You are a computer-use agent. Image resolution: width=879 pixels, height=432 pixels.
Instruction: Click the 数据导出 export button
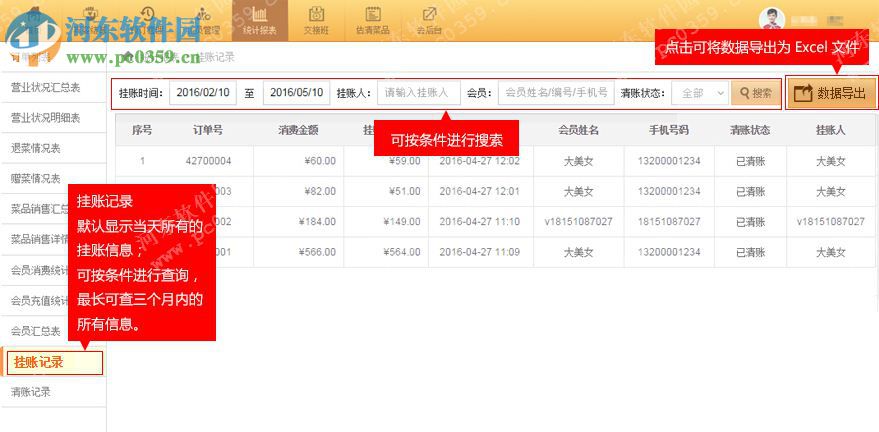pos(832,93)
